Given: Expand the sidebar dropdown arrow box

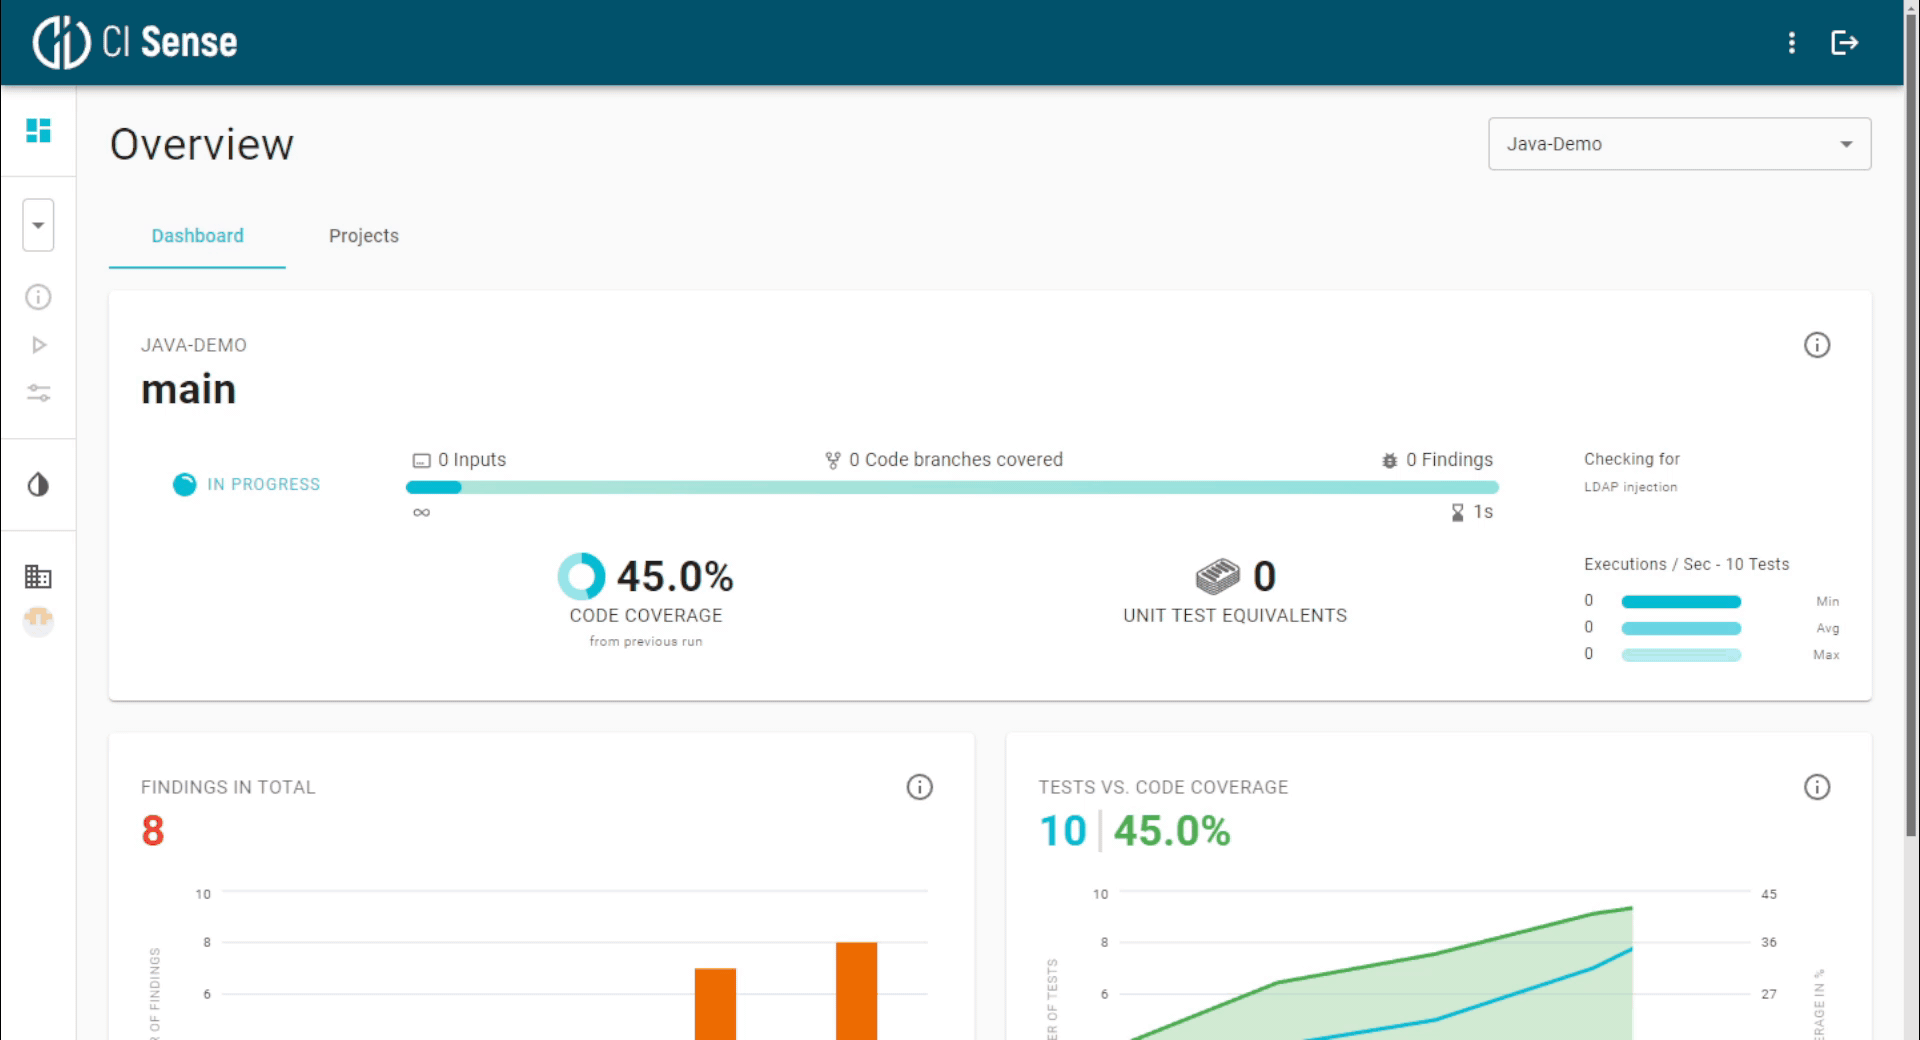Looking at the screenshot, I should click(x=38, y=224).
